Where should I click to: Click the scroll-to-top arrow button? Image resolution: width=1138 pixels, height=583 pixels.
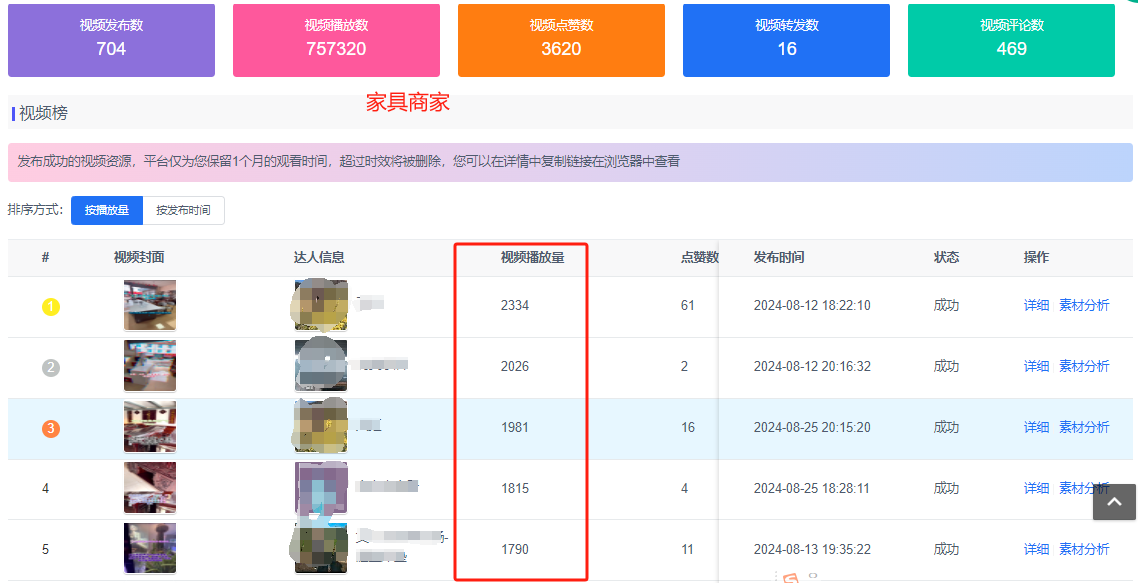point(1114,501)
